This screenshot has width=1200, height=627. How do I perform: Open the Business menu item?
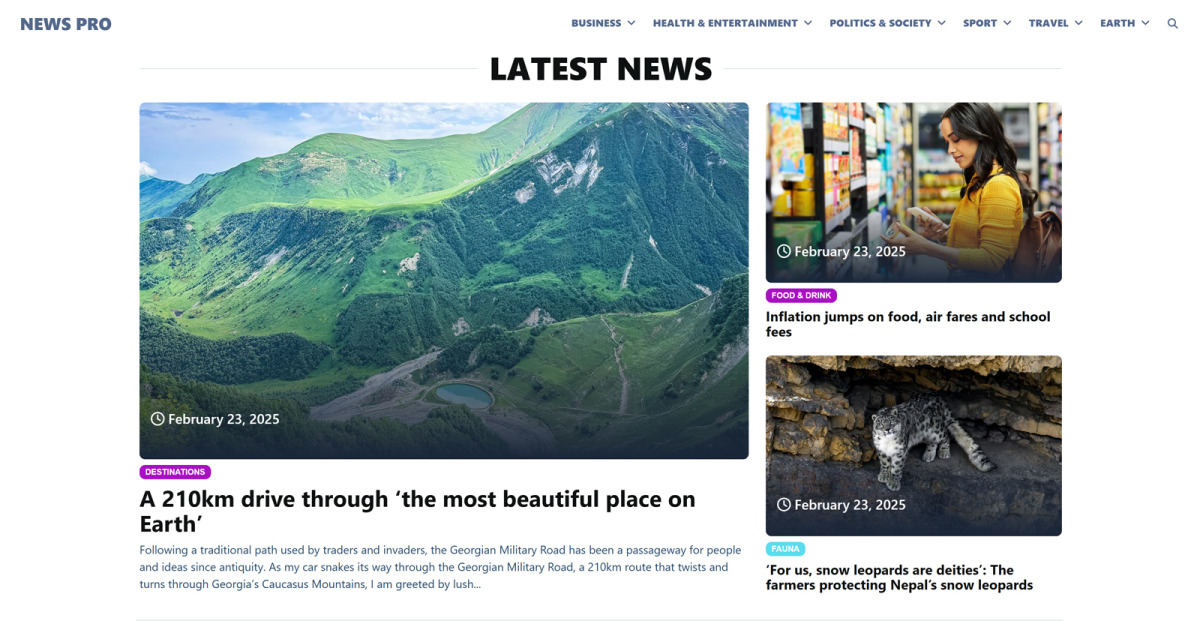[x=596, y=23]
